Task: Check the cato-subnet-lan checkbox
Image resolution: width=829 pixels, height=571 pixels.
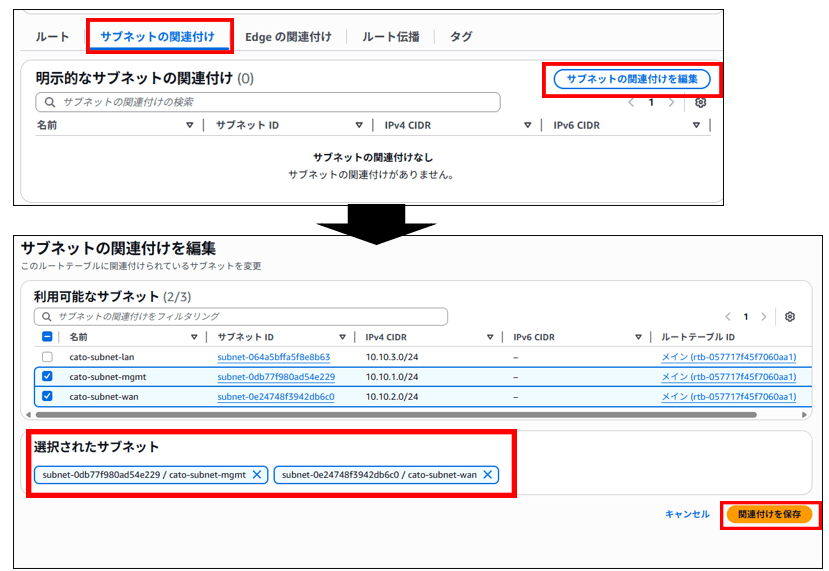Action: pos(47,357)
